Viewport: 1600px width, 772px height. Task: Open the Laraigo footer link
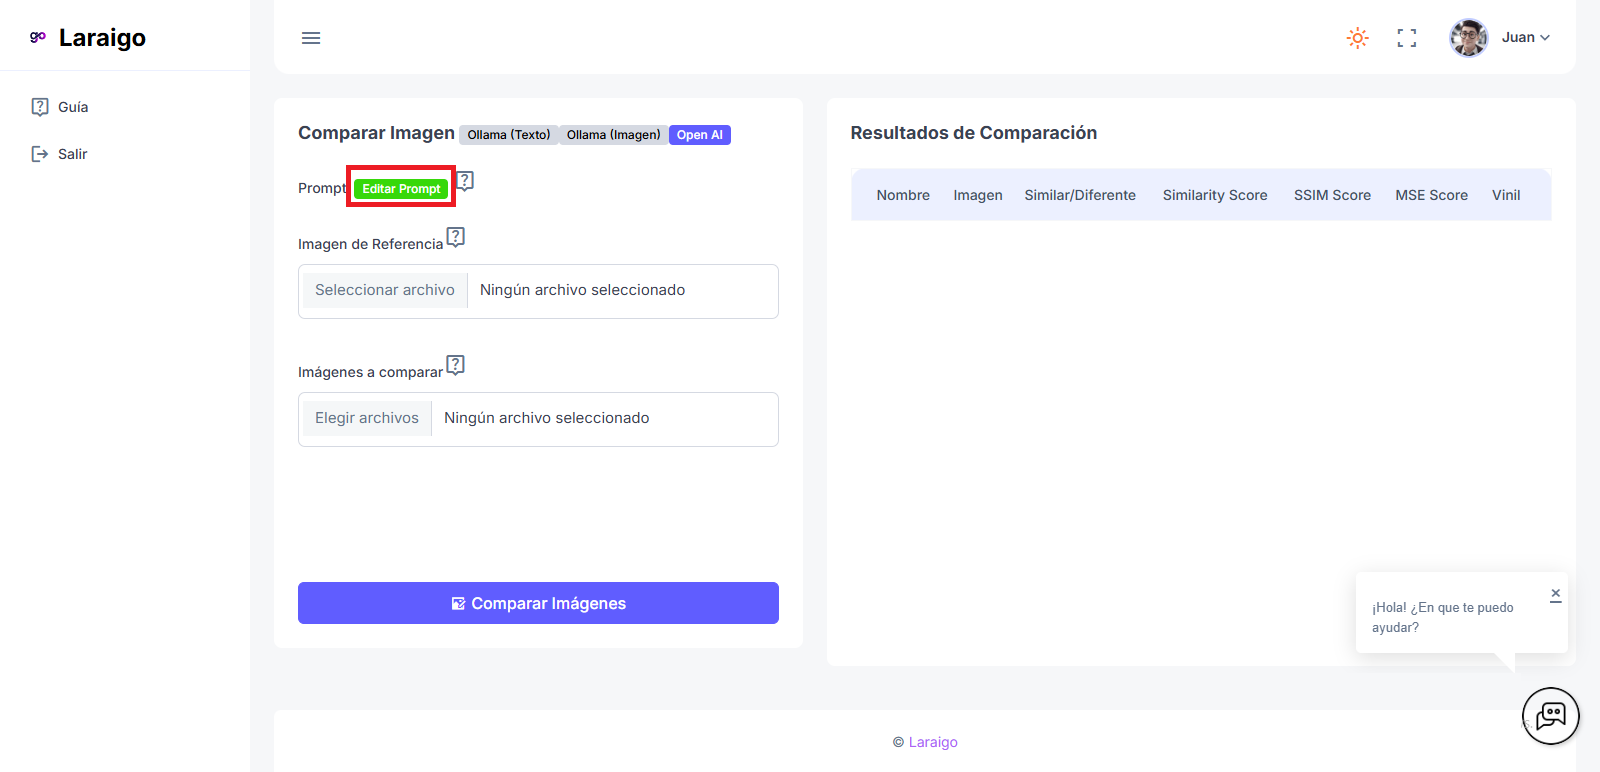932,742
